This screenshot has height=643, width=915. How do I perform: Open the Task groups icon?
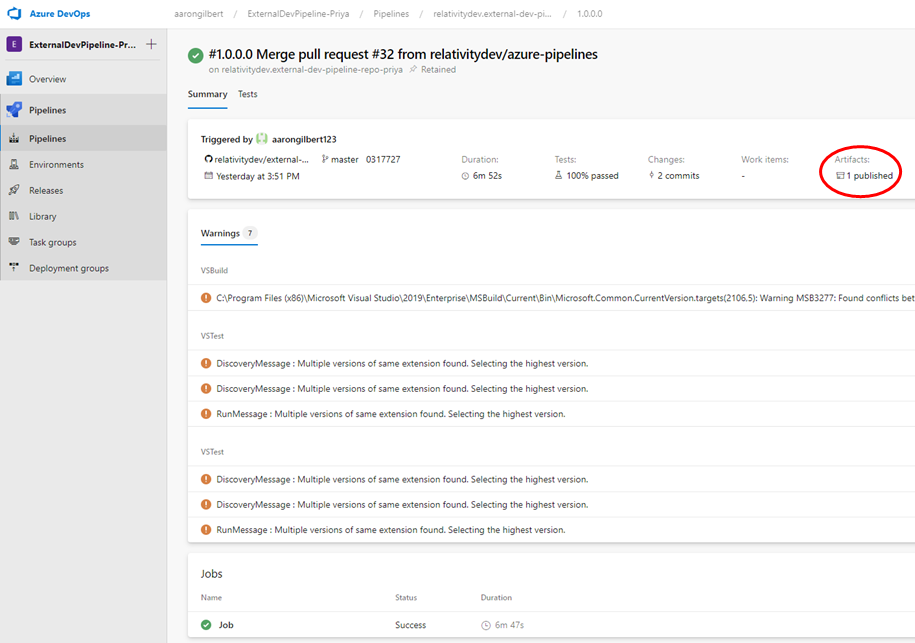pyautogui.click(x=14, y=242)
